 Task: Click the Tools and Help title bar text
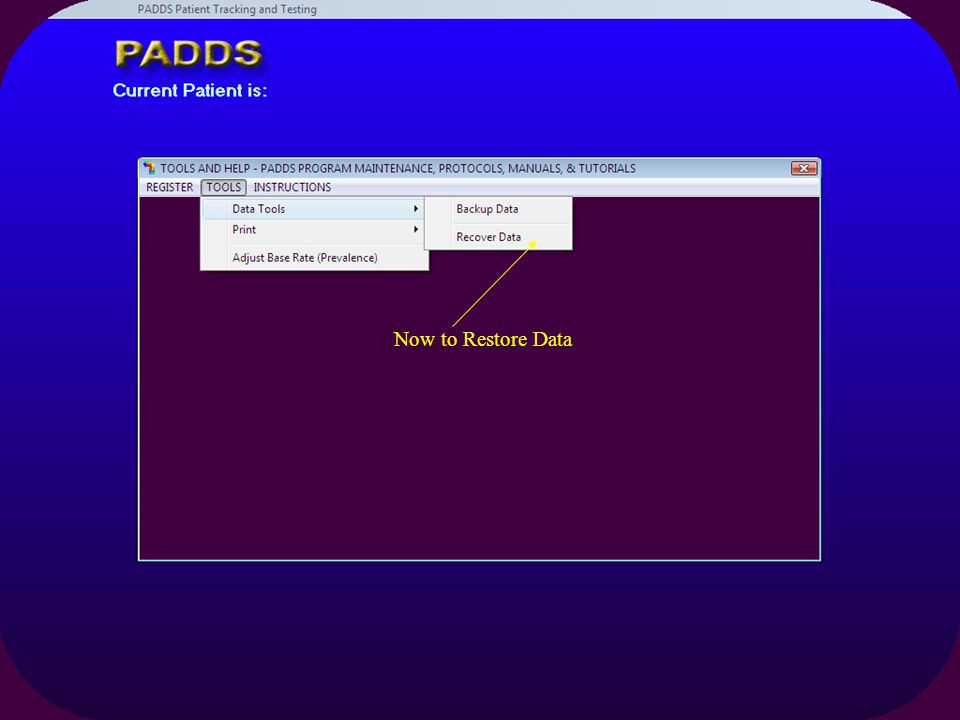(x=398, y=168)
